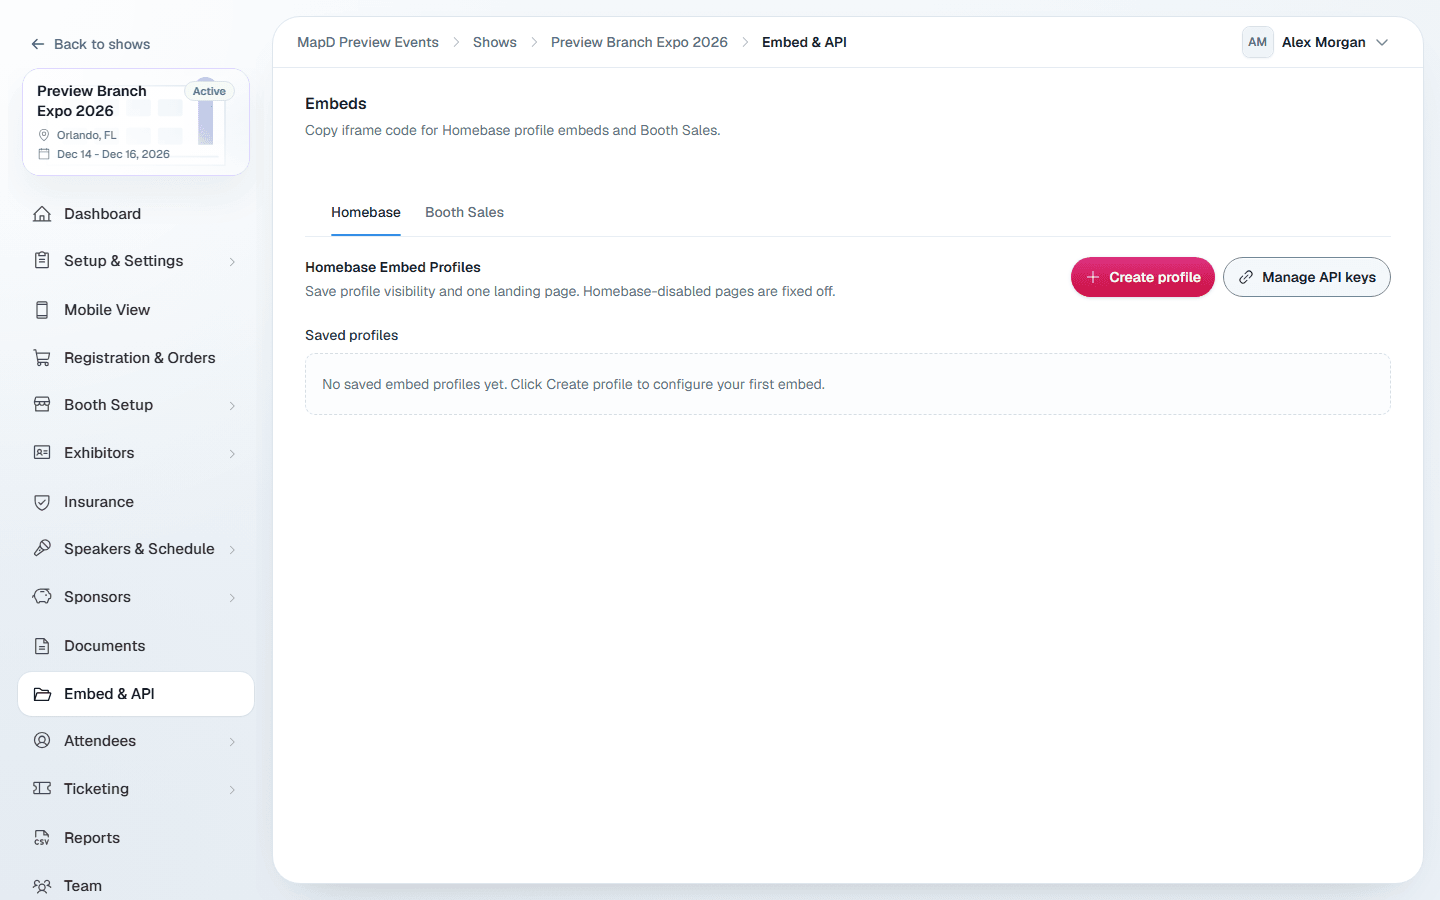
Task: Click the Setup & Settings clipboard icon
Action: point(42,261)
